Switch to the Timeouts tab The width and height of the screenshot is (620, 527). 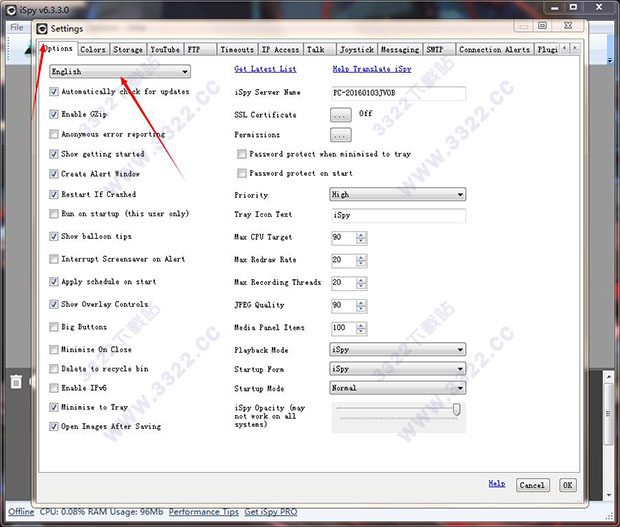click(237, 49)
